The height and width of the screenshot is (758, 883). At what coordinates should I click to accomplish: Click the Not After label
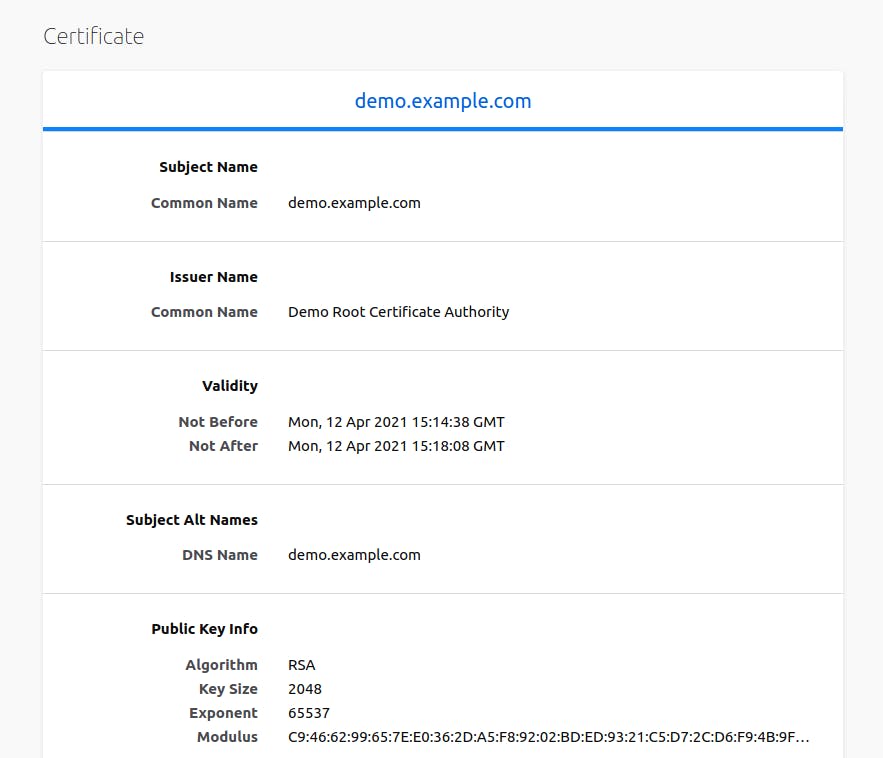(x=223, y=446)
